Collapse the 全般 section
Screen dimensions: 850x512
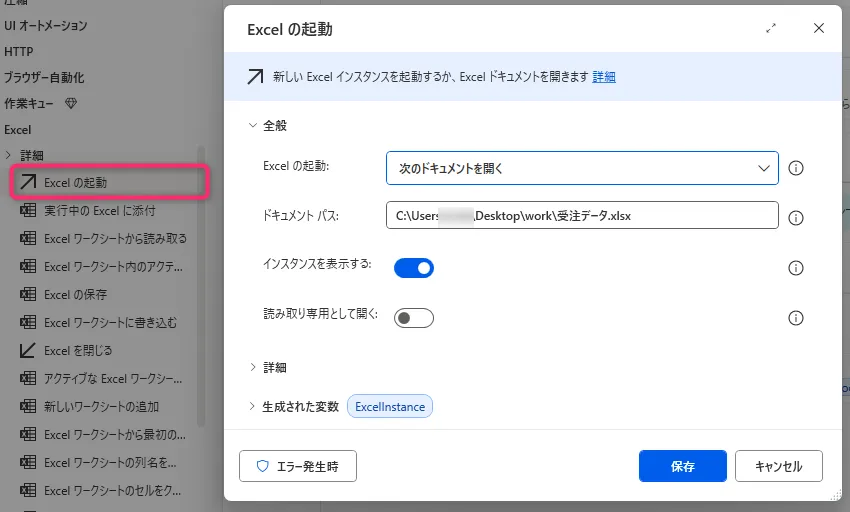(x=253, y=126)
